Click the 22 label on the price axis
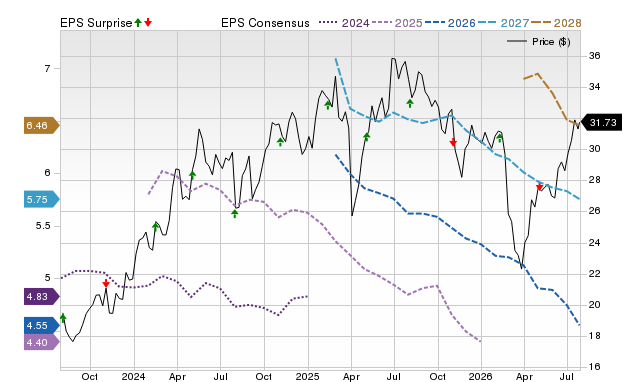Screen dimensions: 640x382 point(595,274)
